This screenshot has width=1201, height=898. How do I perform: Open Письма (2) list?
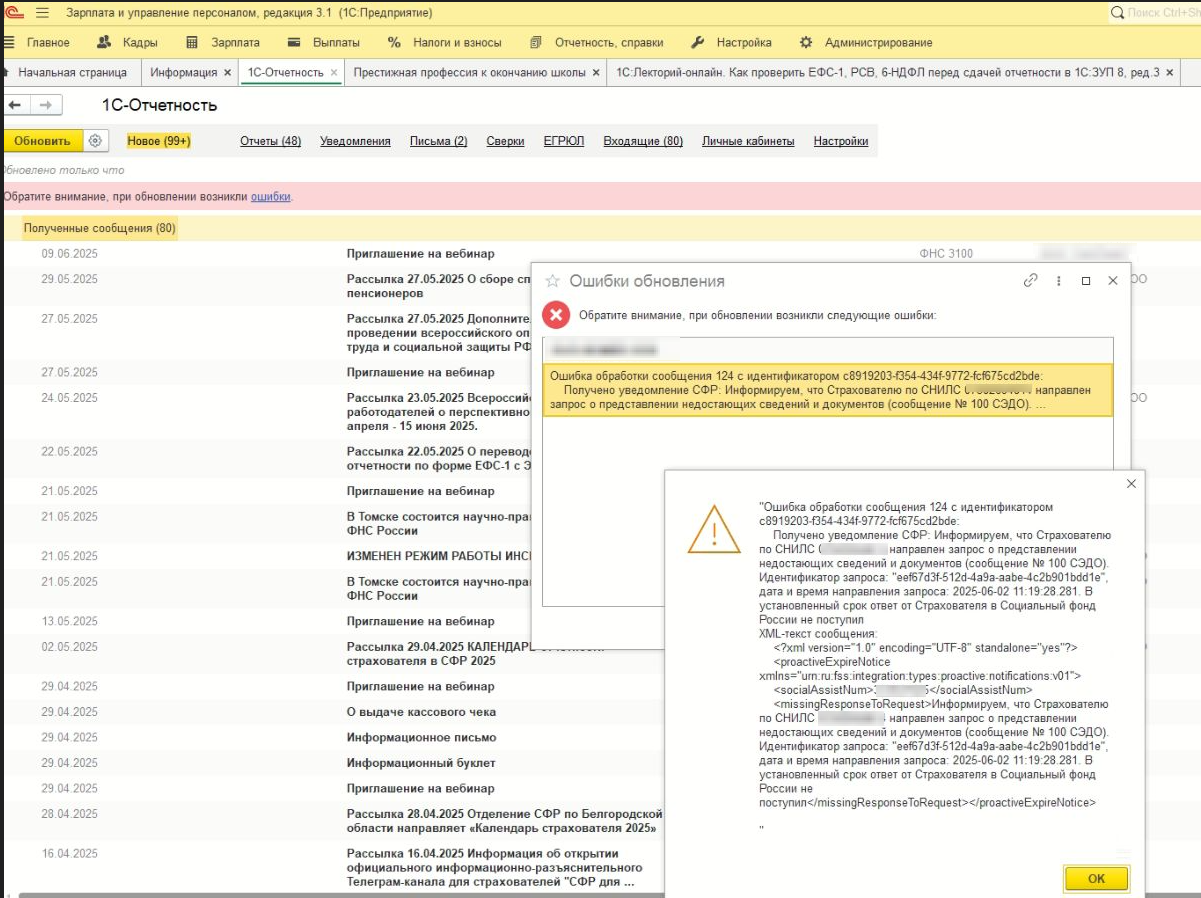coord(439,141)
